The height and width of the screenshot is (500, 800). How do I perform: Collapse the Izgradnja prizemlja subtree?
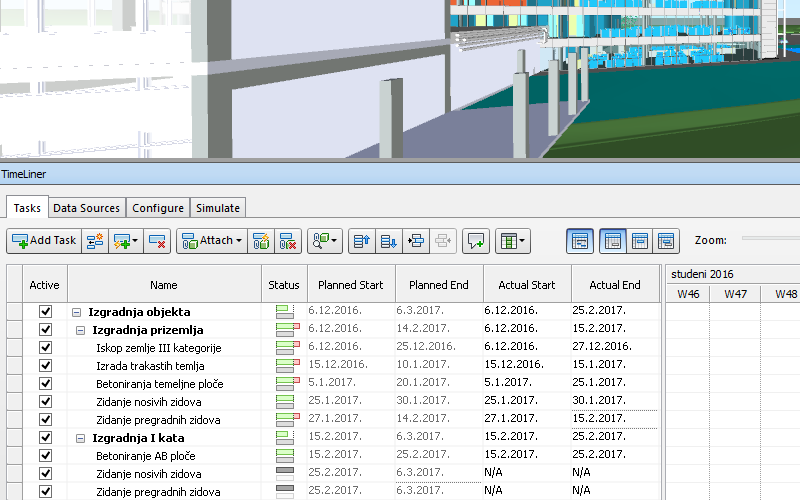81,330
